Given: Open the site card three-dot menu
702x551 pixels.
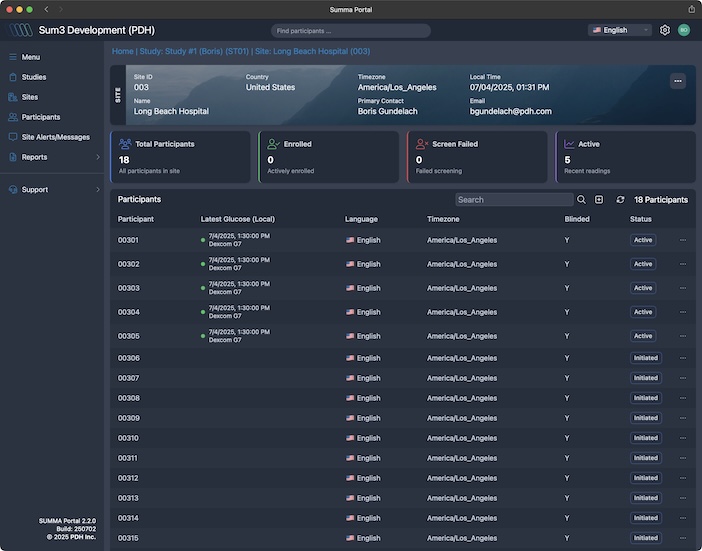Looking at the screenshot, I should (x=678, y=81).
